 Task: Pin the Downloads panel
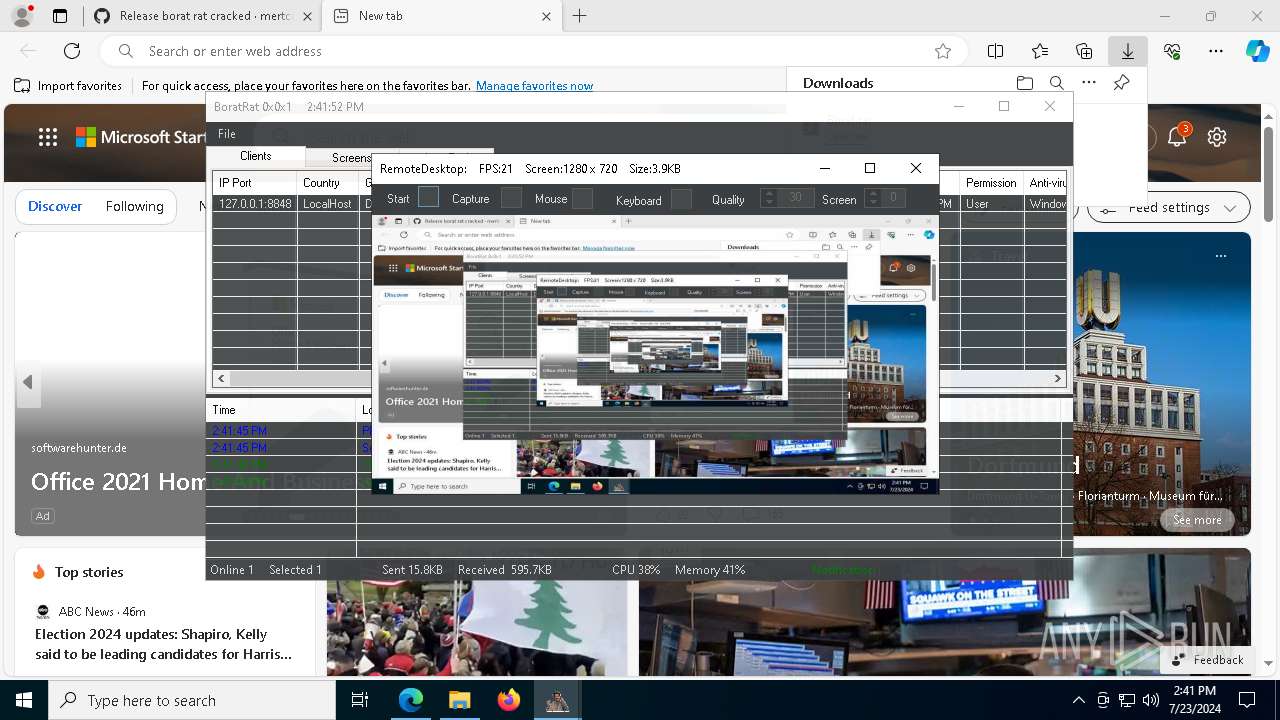[1122, 83]
